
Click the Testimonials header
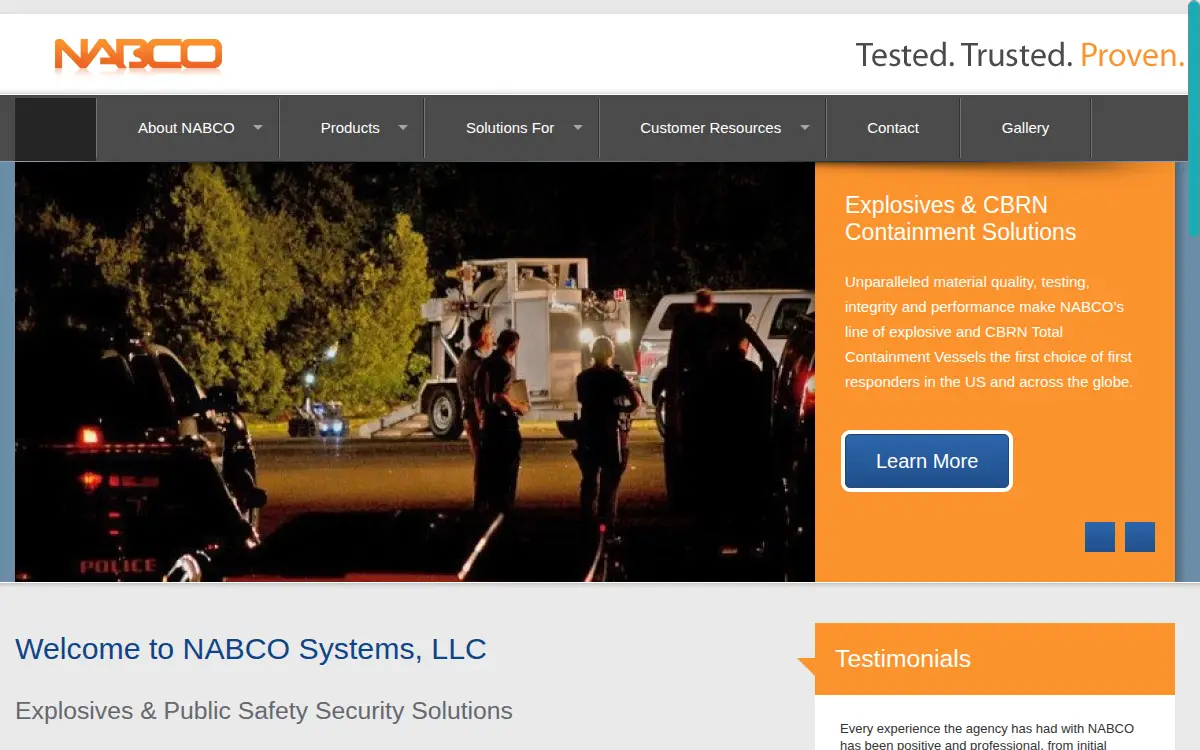[x=995, y=659]
